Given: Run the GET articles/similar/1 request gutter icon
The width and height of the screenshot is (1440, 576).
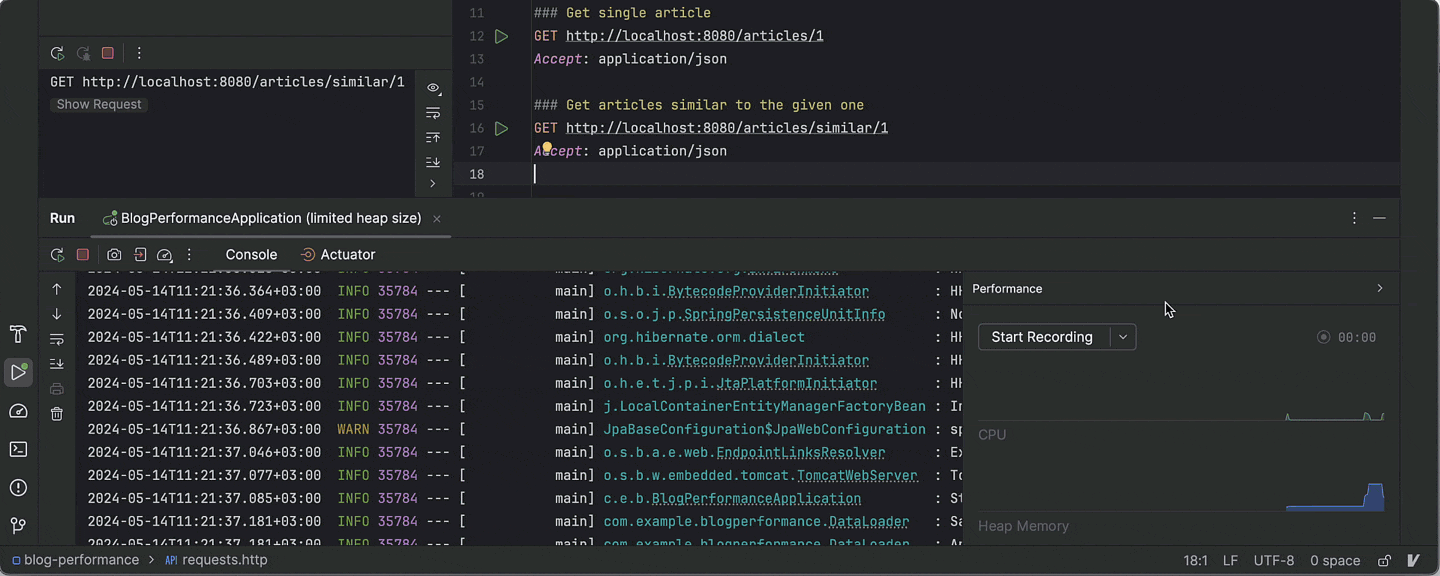Looking at the screenshot, I should (x=501, y=128).
